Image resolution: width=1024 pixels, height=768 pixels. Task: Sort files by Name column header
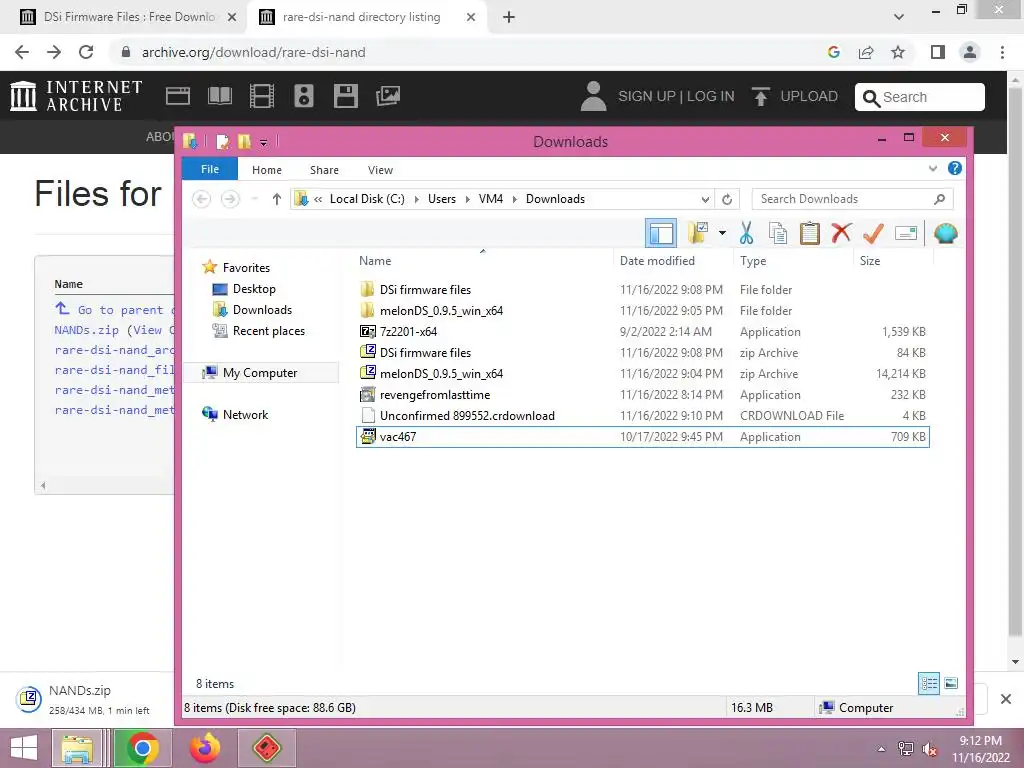(375, 261)
